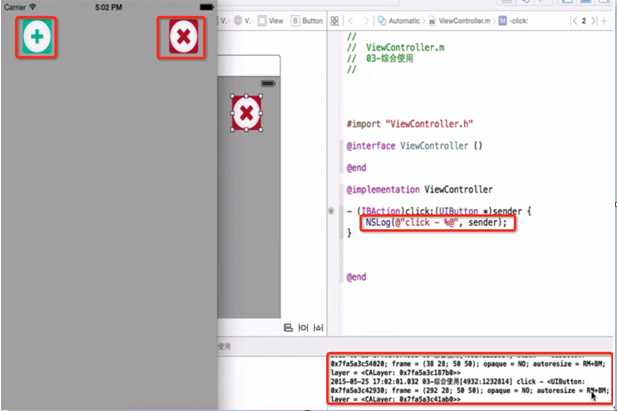617x411 pixels.
Task: Open the related items grid menu
Action: [334, 21]
